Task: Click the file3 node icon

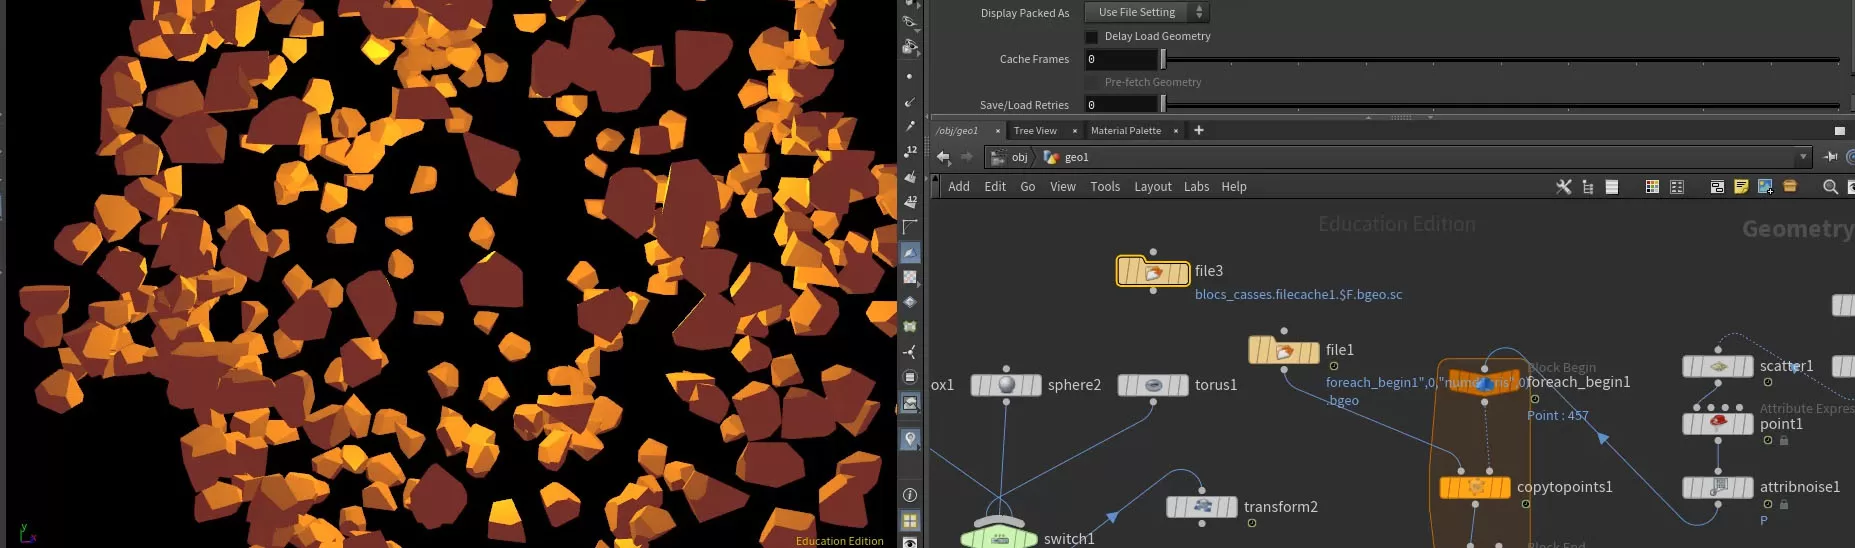Action: click(x=1152, y=271)
